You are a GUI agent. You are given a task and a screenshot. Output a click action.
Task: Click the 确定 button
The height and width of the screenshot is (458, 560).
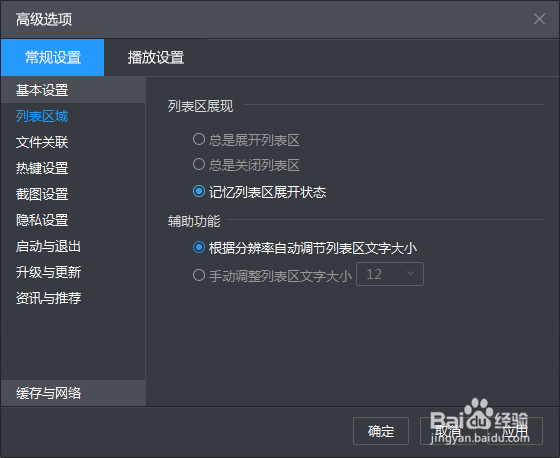381,431
